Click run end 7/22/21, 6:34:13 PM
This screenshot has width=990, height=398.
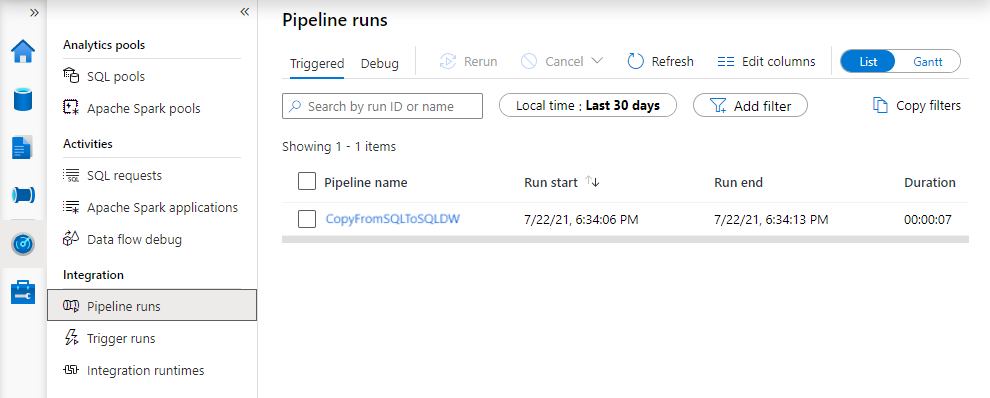[x=771, y=220]
